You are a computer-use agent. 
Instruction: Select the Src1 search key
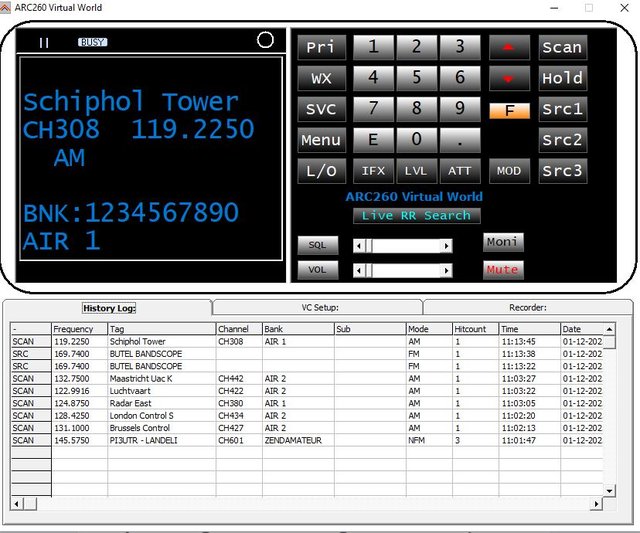coord(562,109)
